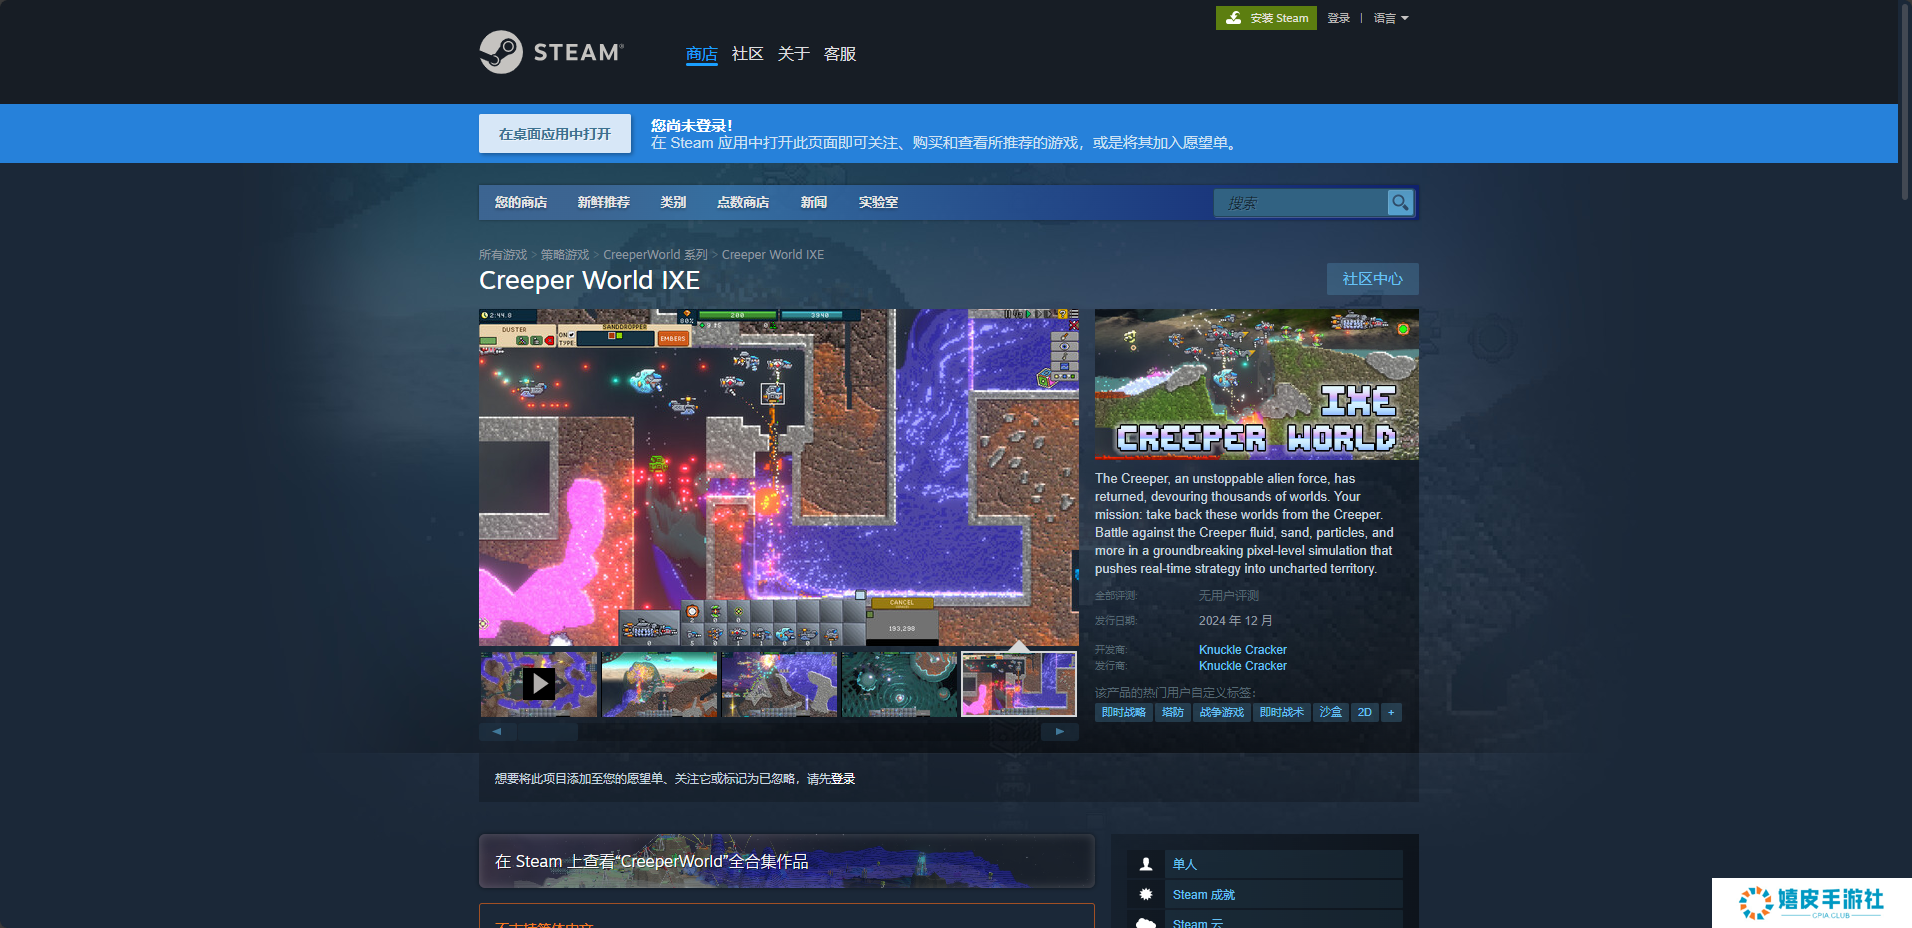This screenshot has width=1912, height=928.
Task: Open the Knuckle Cracker developer link
Action: pos(1242,650)
